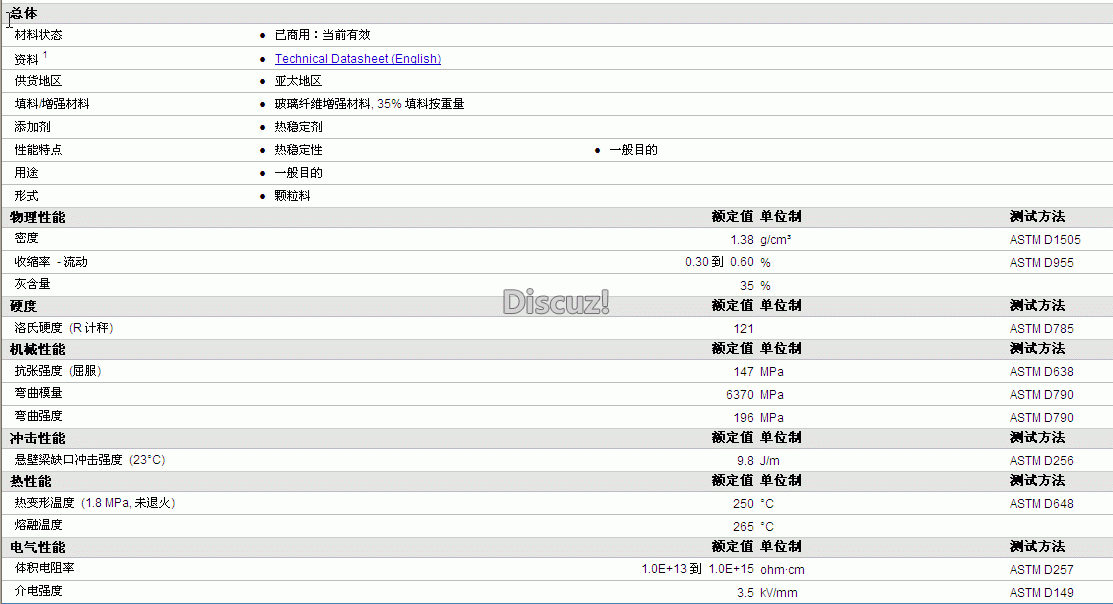Image resolution: width=1113 pixels, height=604 pixels.
Task: Click the '测试方法' header in 物理性能 row
Action: pos(1037,216)
